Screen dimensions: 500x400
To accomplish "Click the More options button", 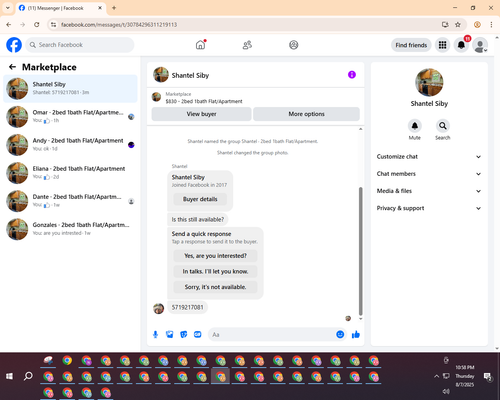I will pyautogui.click(x=306, y=114).
